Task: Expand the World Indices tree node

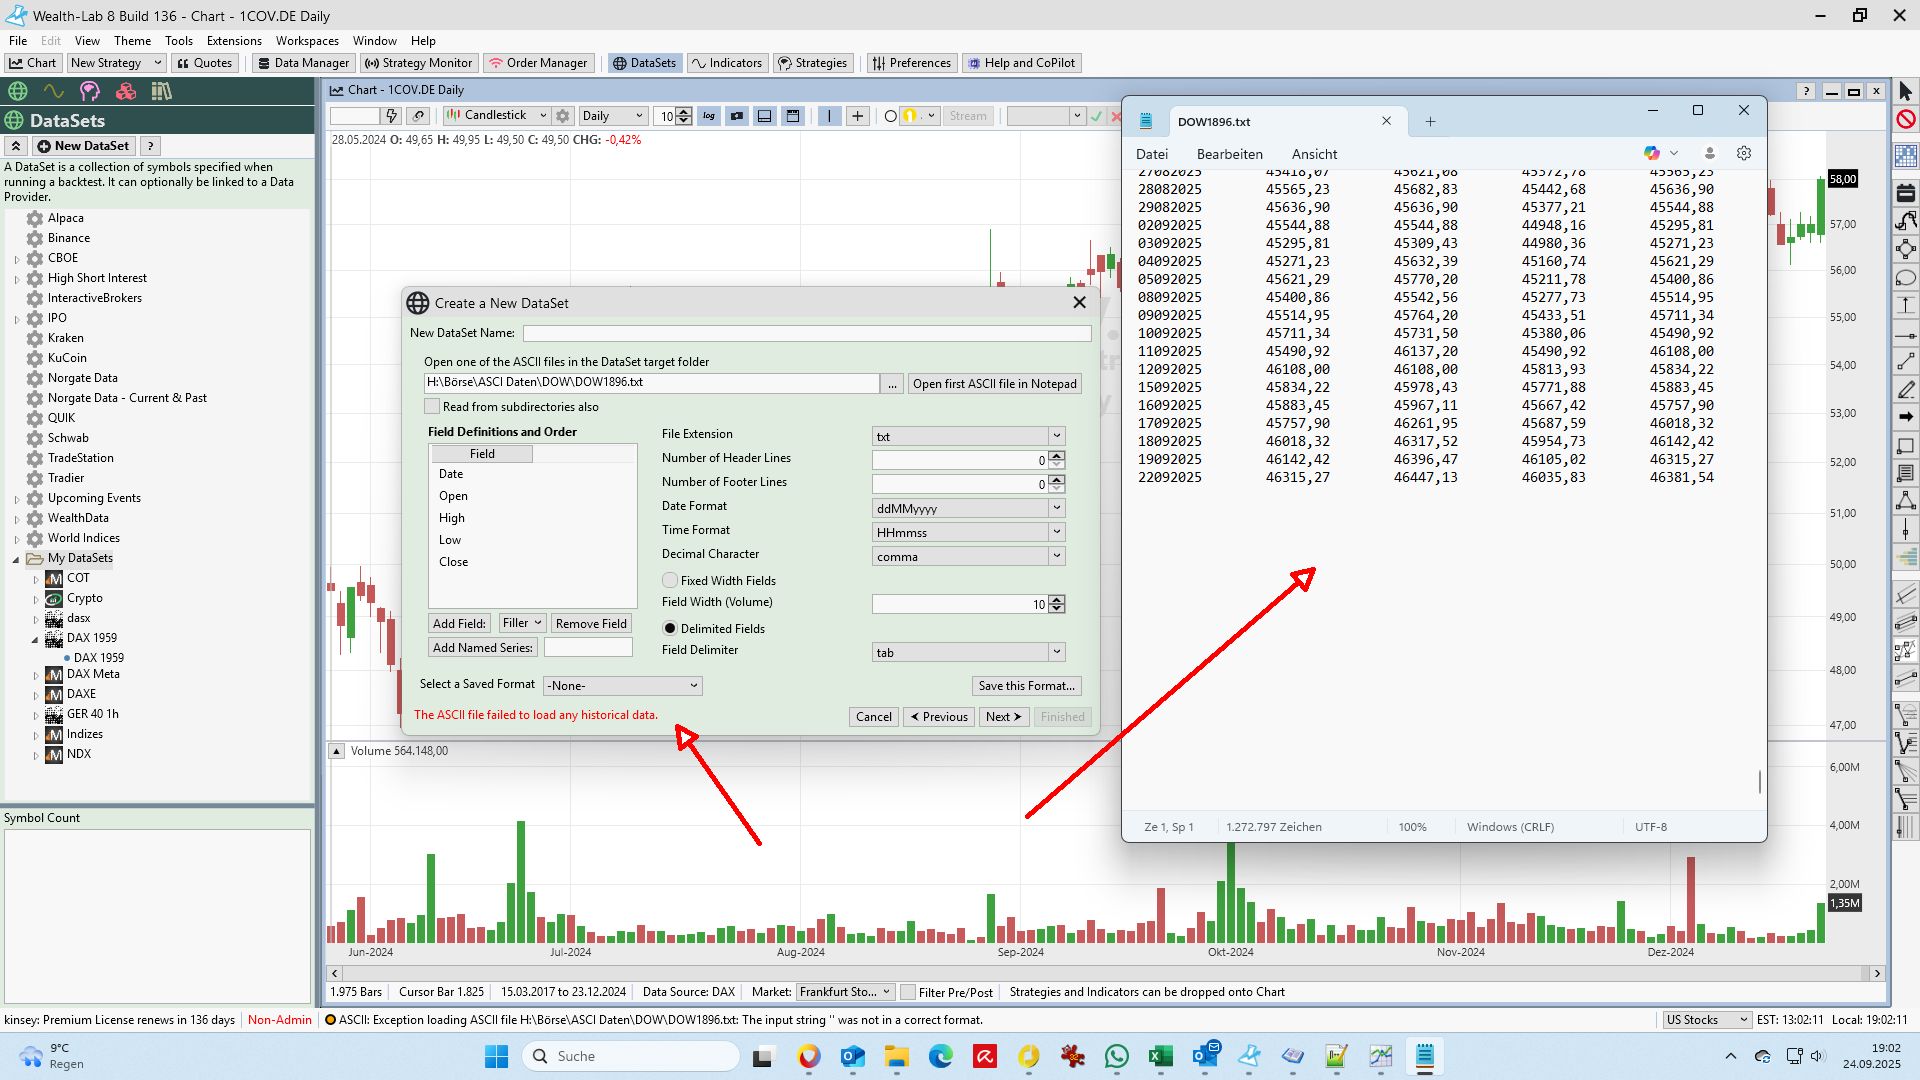Action: pyautogui.click(x=17, y=538)
